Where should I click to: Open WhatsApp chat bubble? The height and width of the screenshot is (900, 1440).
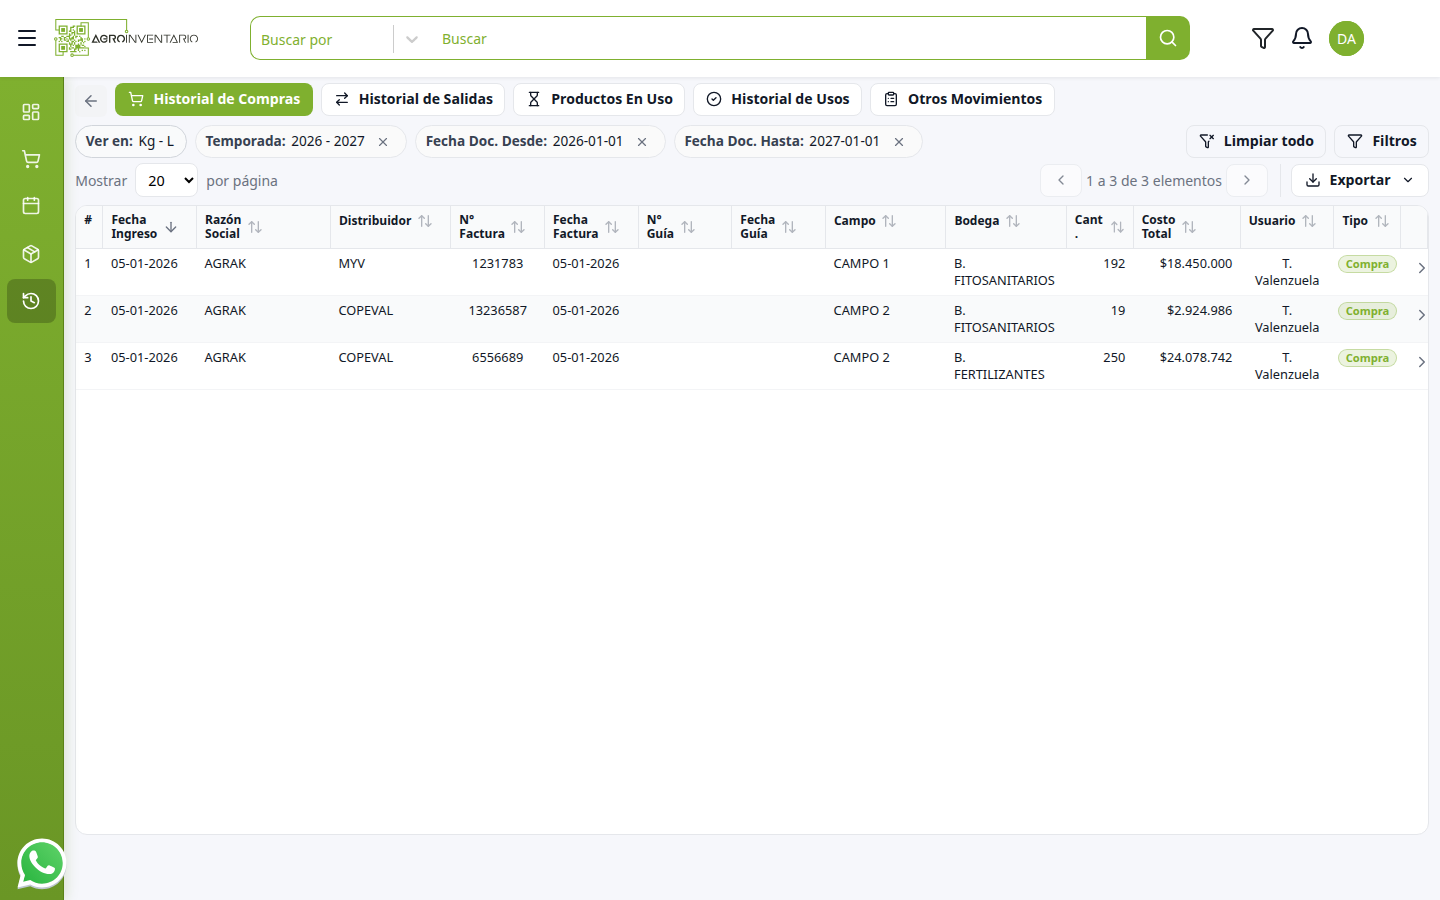coord(41,863)
